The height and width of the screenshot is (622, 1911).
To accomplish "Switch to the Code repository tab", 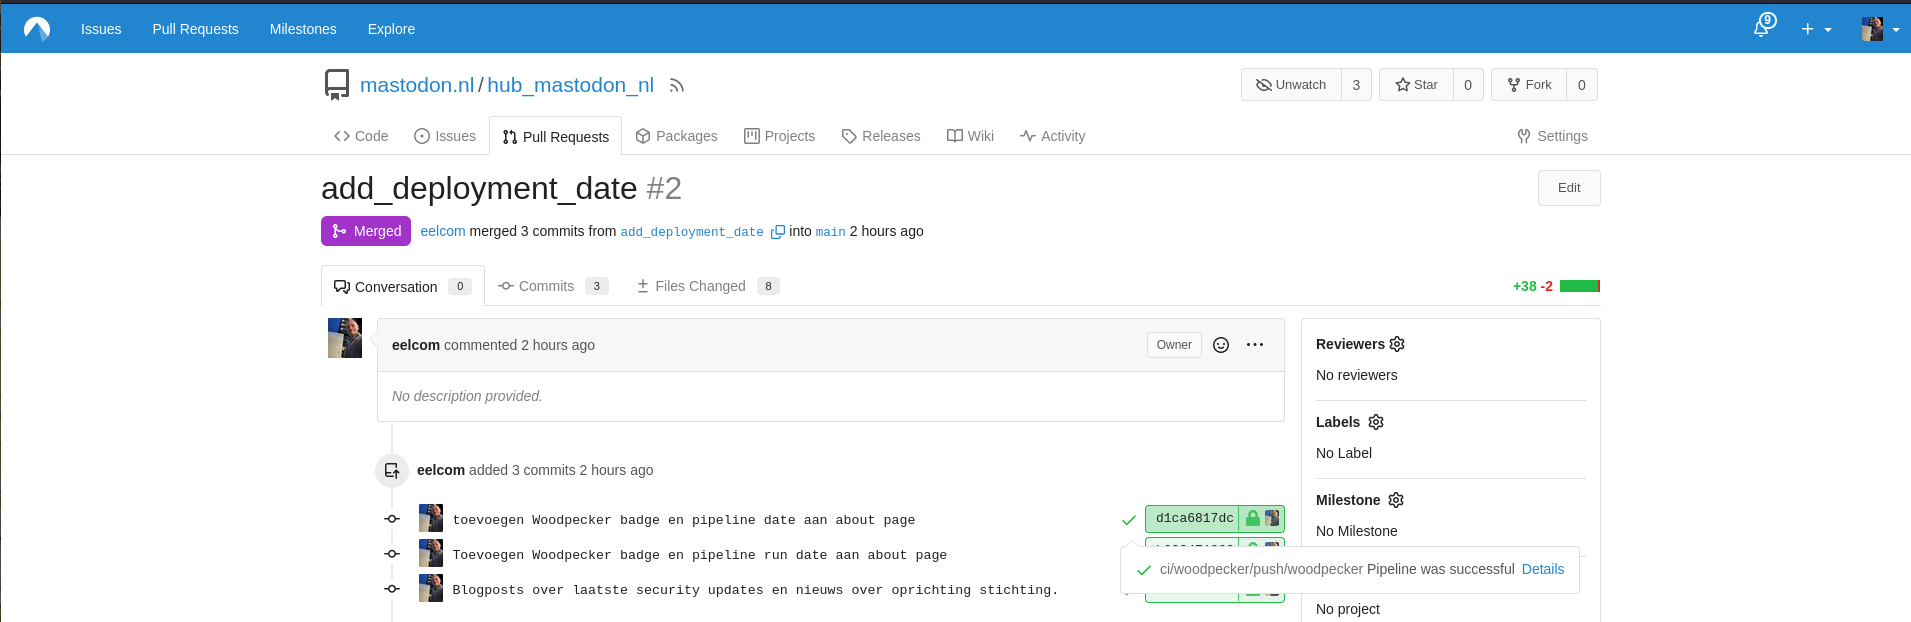I will coord(361,136).
